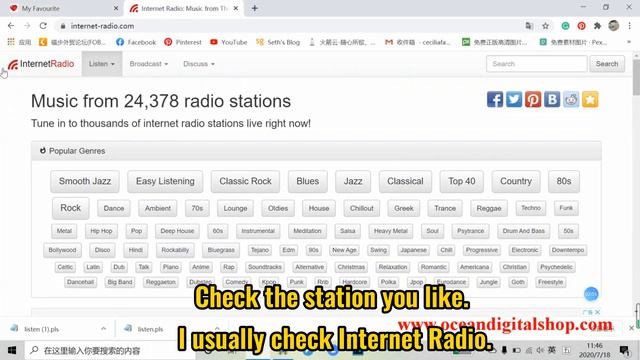Screen dimensions: 640x360
Task: Switch to the Internet Radio tab
Action: [184, 8]
